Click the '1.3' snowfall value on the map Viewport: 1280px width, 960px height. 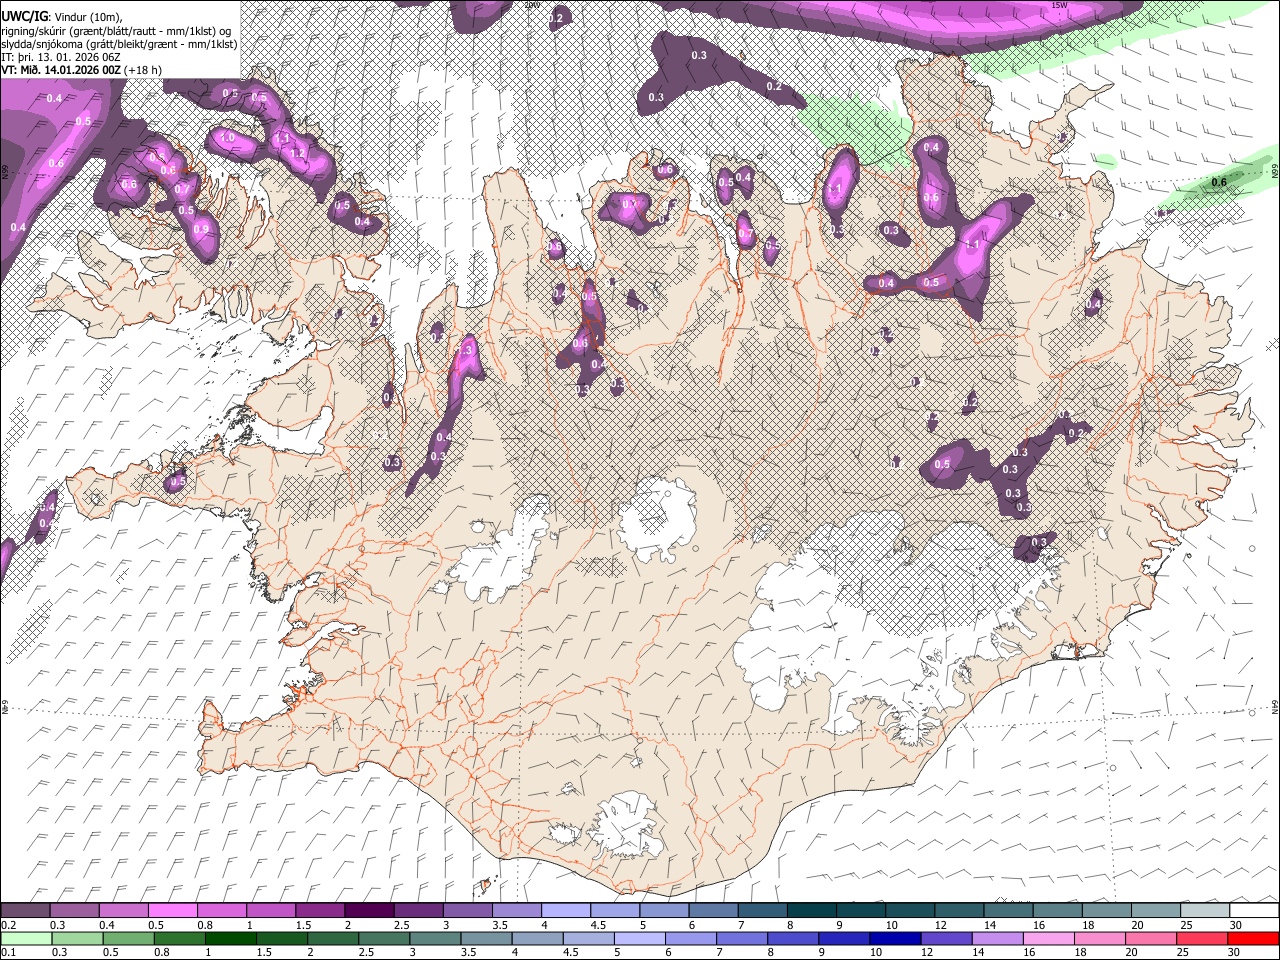pos(465,350)
